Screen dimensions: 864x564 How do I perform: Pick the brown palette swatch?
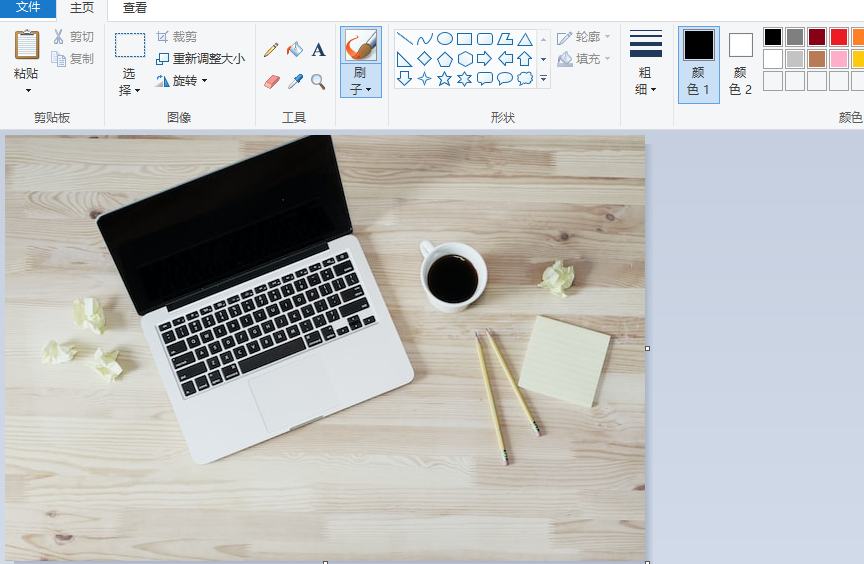[817, 59]
